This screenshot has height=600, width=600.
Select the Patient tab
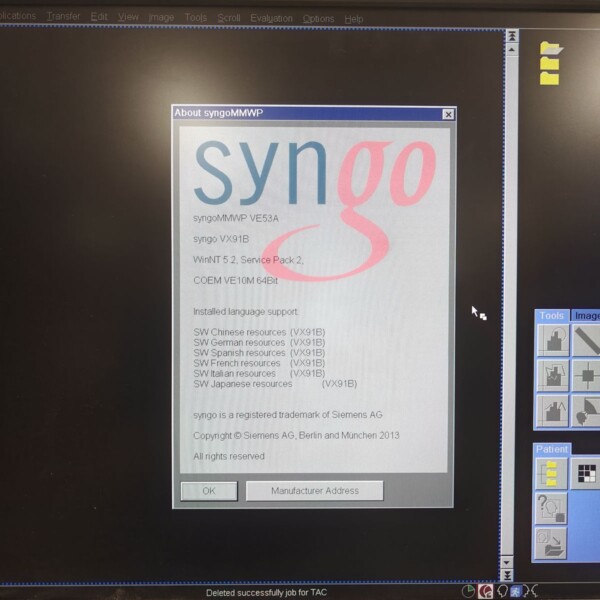point(551,450)
